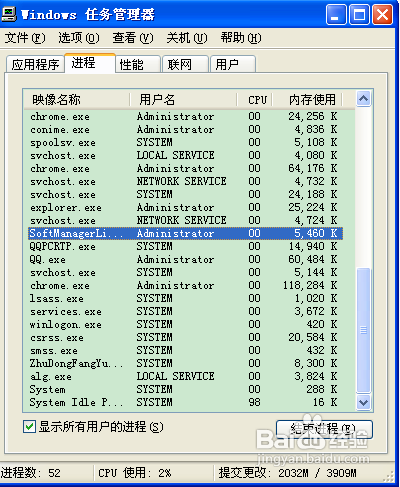Click 提交更改: 2032M / 3909M status
The width and height of the screenshot is (400, 487).
point(287,473)
